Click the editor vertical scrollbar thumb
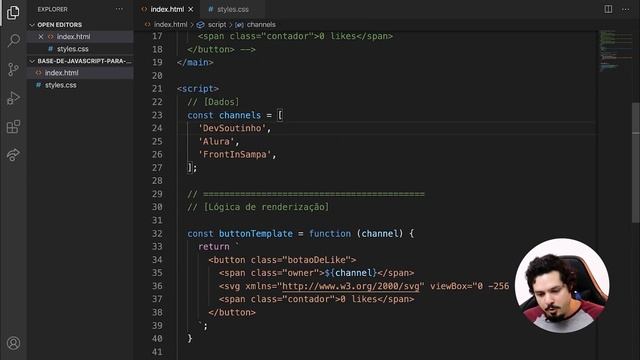The height and width of the screenshot is (360, 640). 636,162
